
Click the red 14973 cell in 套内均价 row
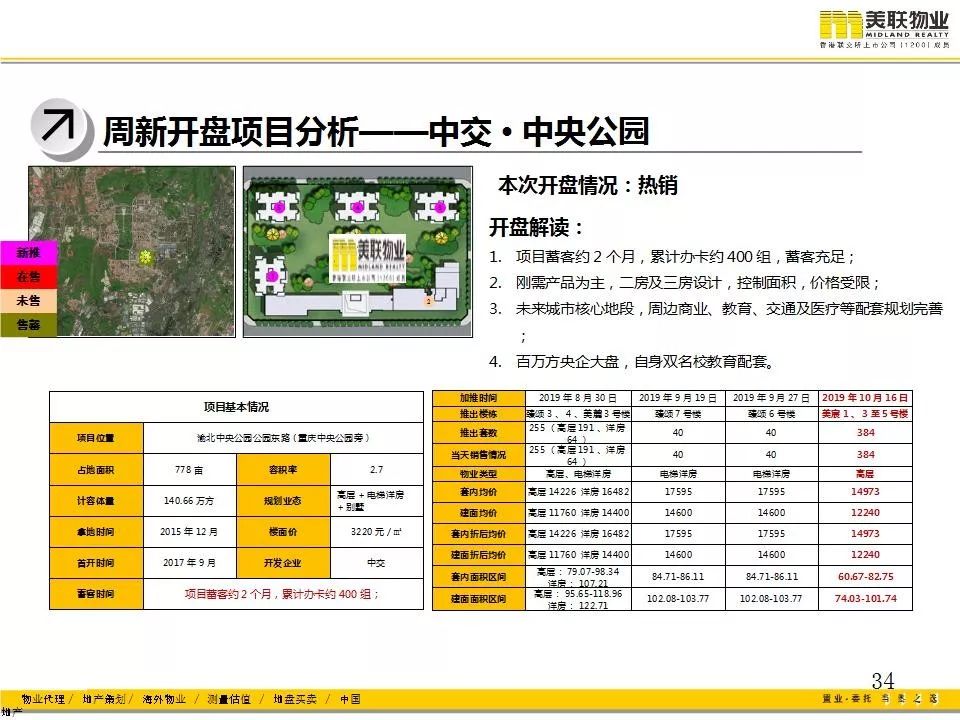coord(865,492)
